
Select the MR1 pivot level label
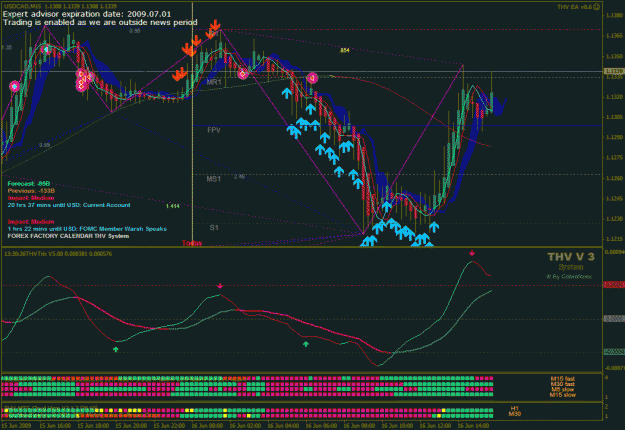pyautogui.click(x=214, y=82)
